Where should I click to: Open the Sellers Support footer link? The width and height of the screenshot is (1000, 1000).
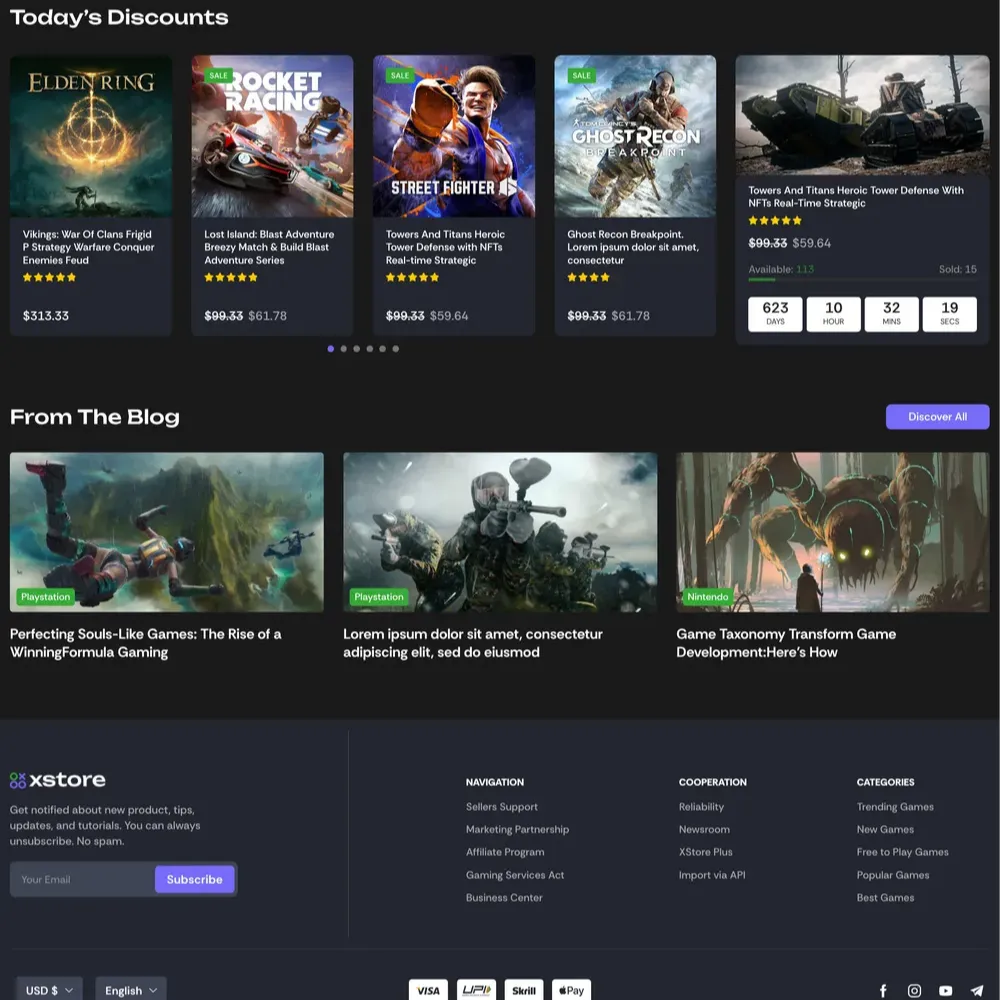coord(502,807)
